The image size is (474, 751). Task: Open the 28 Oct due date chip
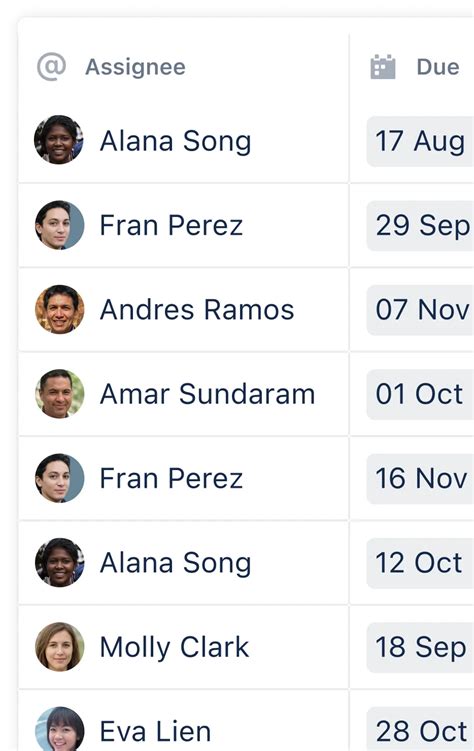420,729
